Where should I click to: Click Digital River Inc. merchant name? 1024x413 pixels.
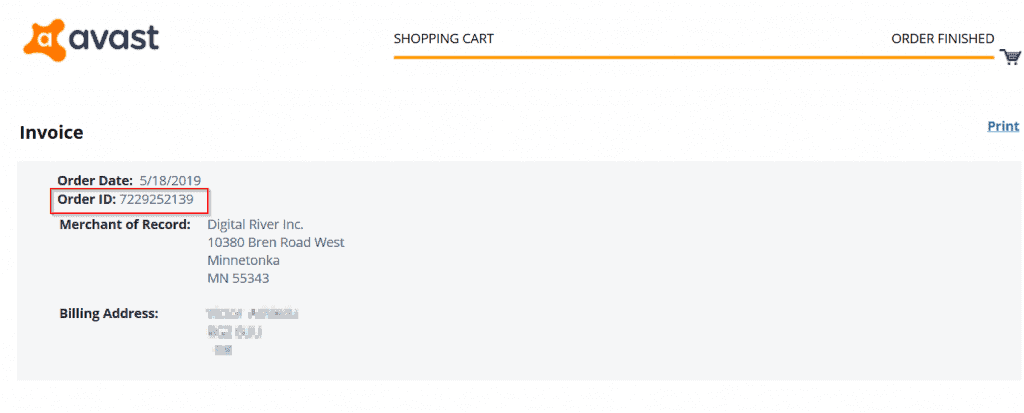255,225
